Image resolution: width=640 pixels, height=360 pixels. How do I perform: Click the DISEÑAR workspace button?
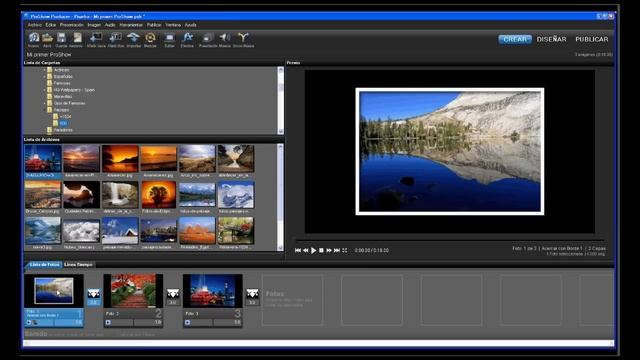[x=551, y=39]
